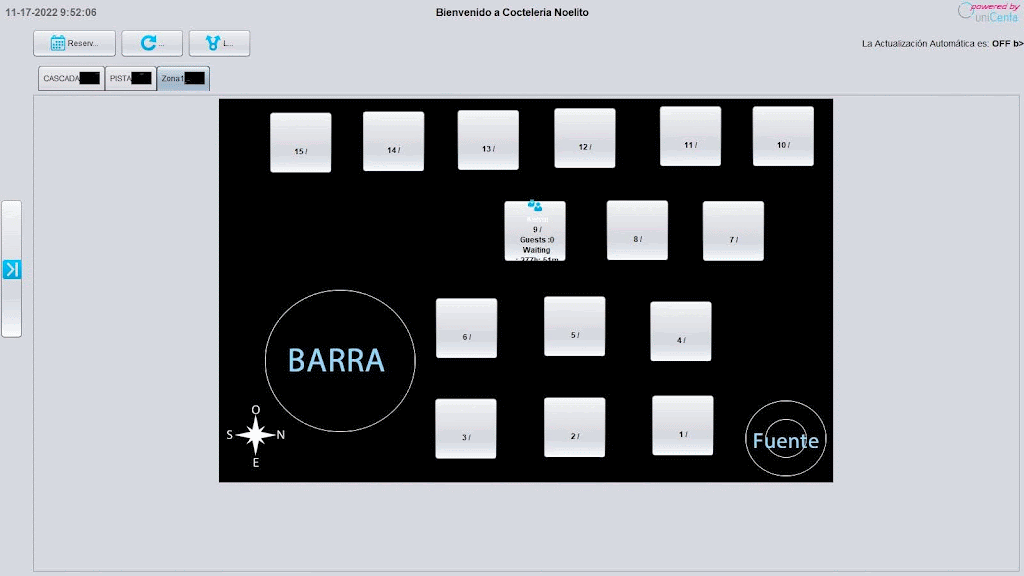Click the uniCenta logo
1024x576 pixels.
pos(988,11)
